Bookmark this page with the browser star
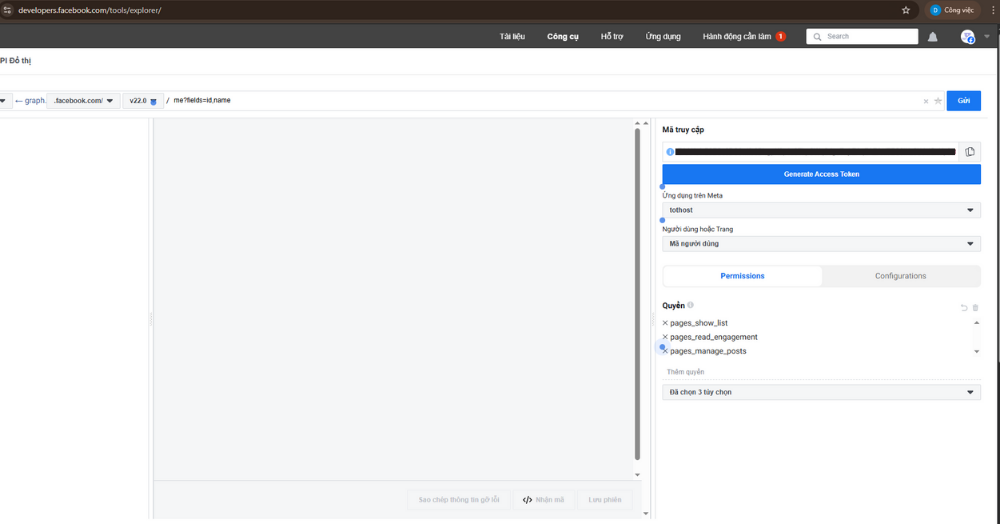 (906, 10)
